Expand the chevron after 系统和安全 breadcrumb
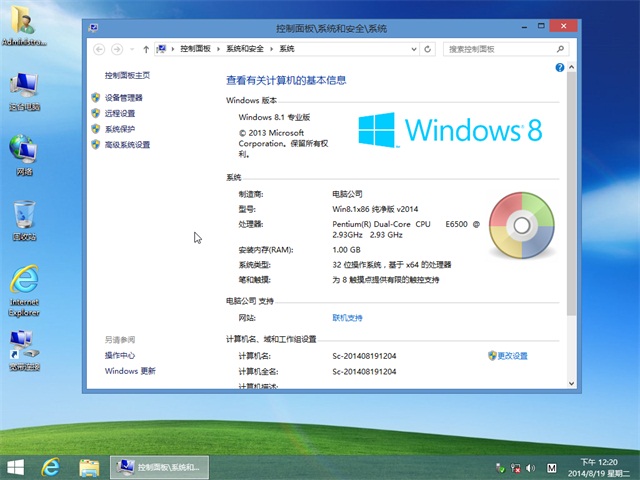Image resolution: width=640 pixels, height=480 pixels. [x=271, y=49]
